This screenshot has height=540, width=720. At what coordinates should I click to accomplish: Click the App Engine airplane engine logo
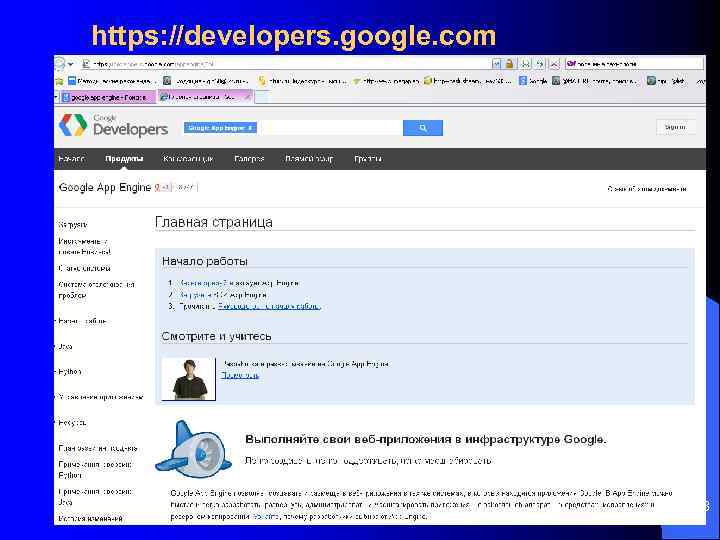tap(193, 450)
